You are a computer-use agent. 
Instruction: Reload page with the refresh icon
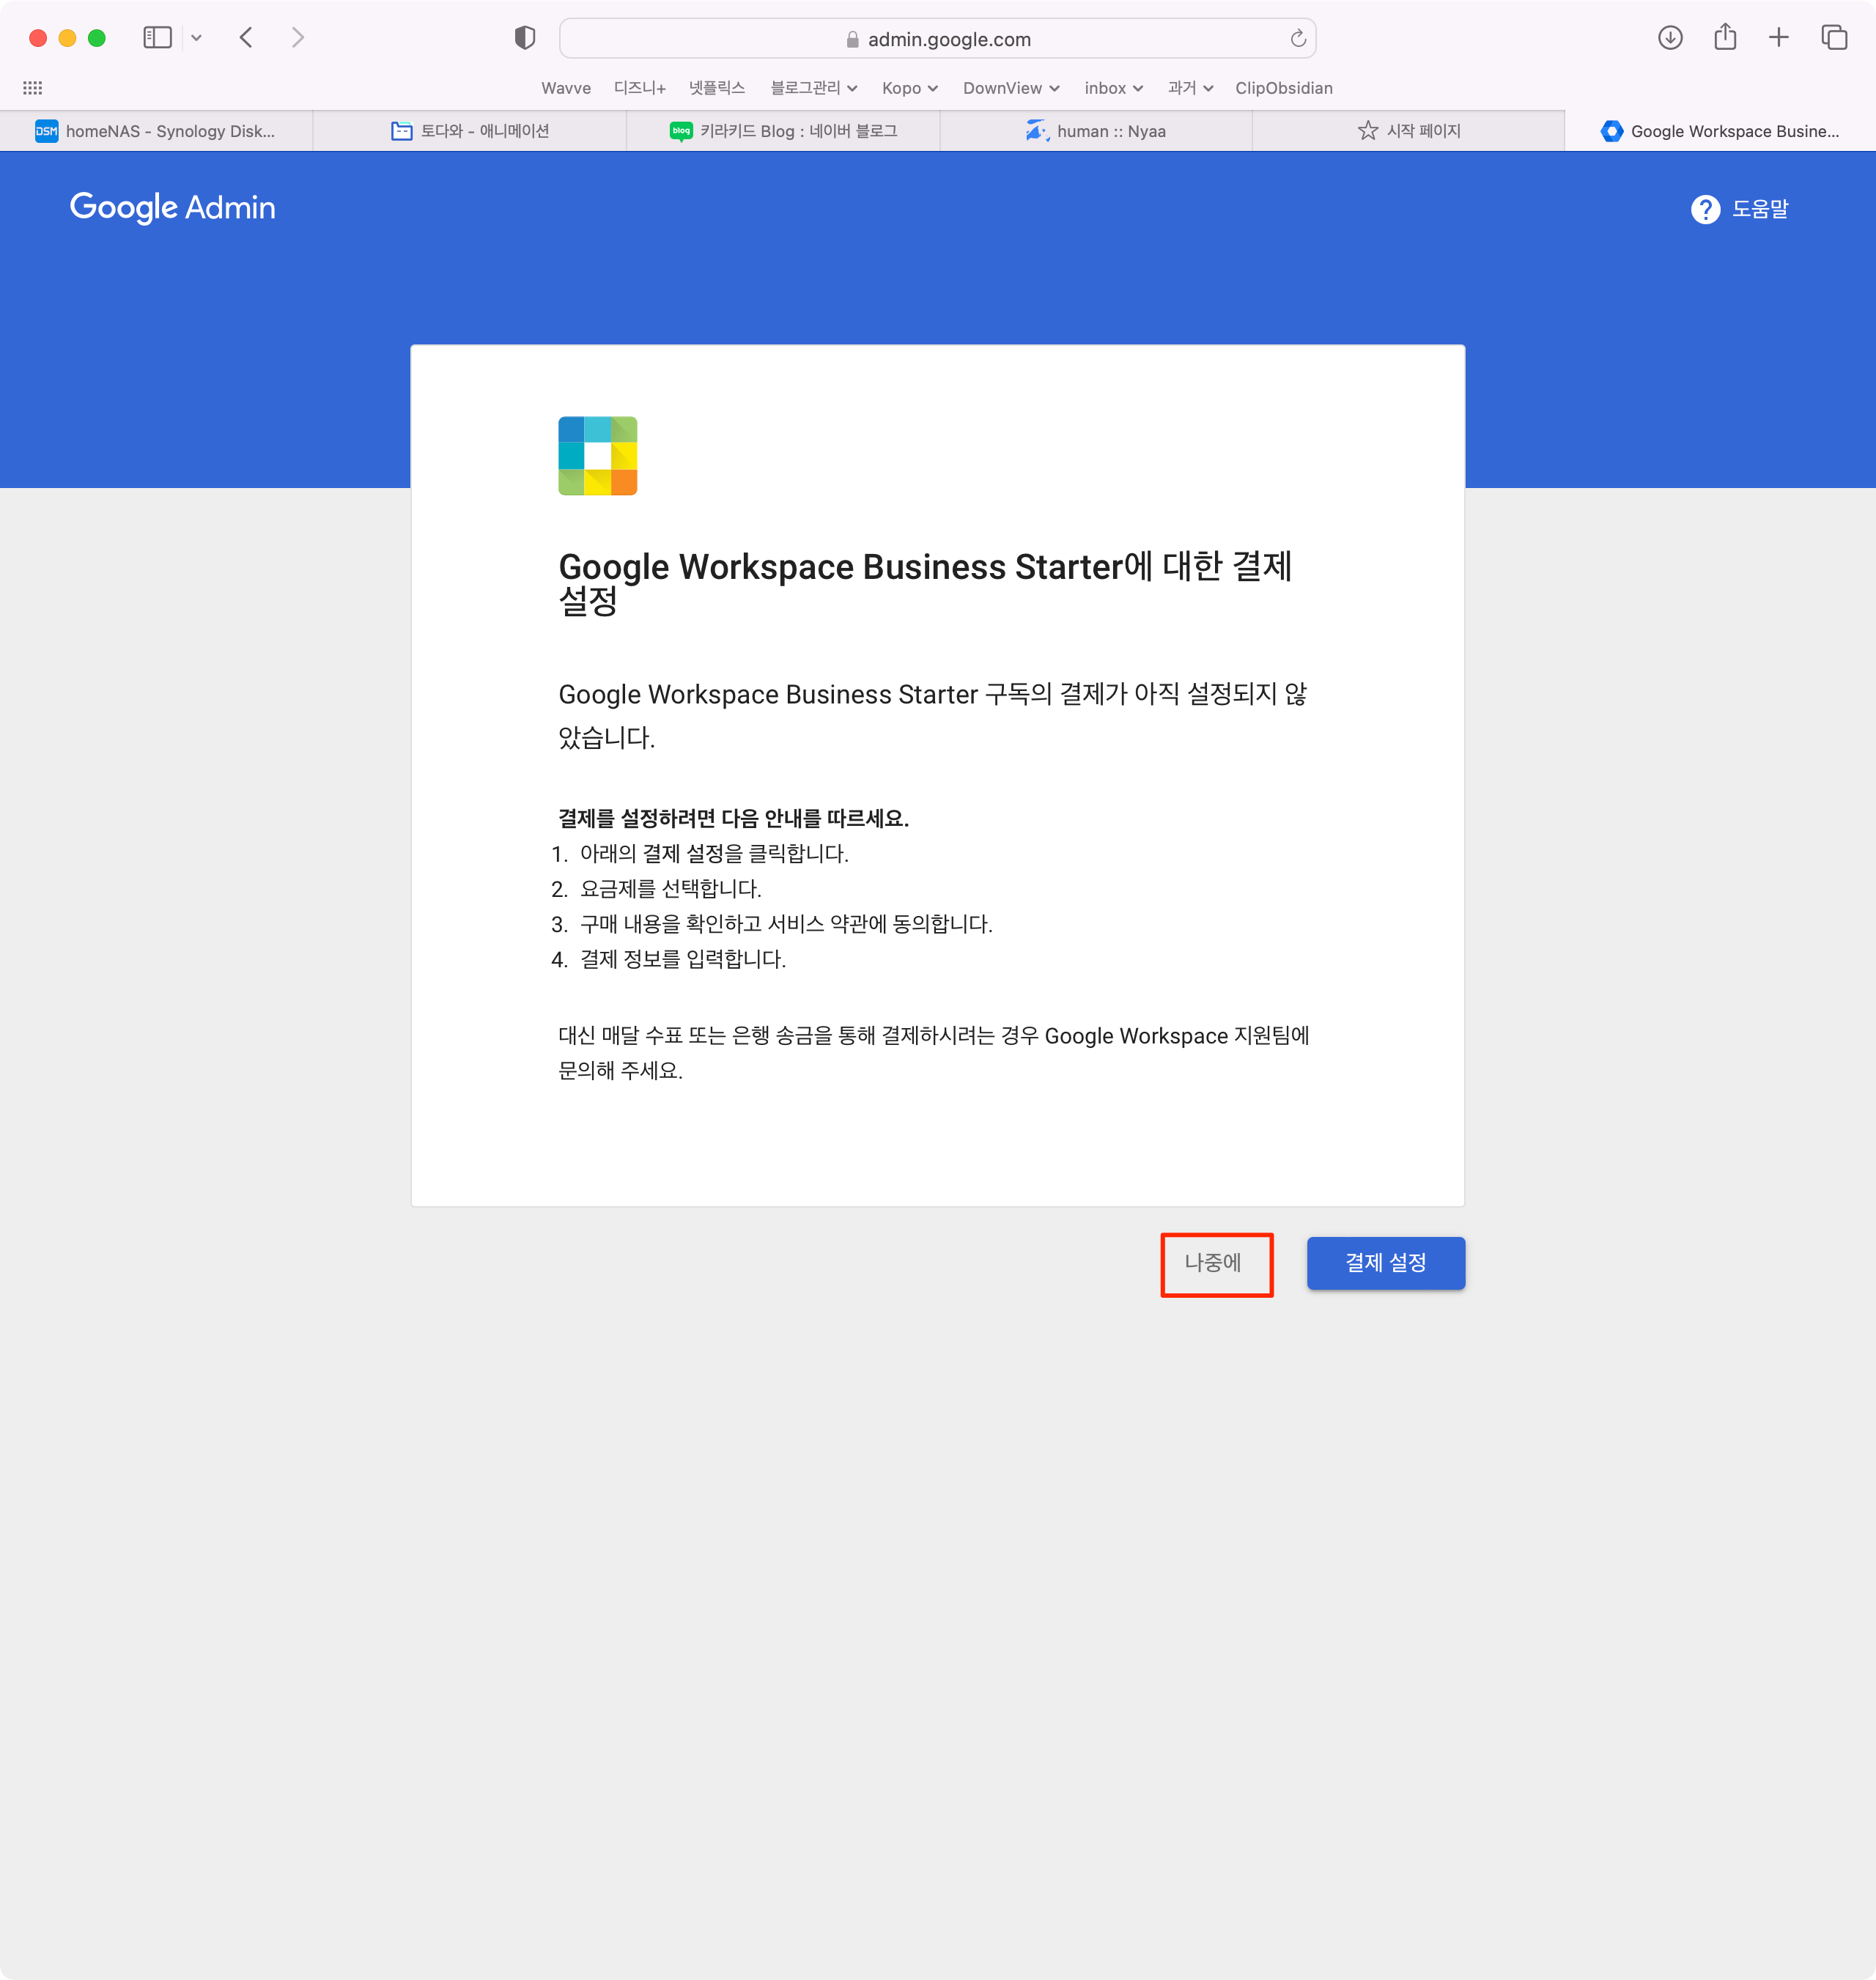[1297, 39]
